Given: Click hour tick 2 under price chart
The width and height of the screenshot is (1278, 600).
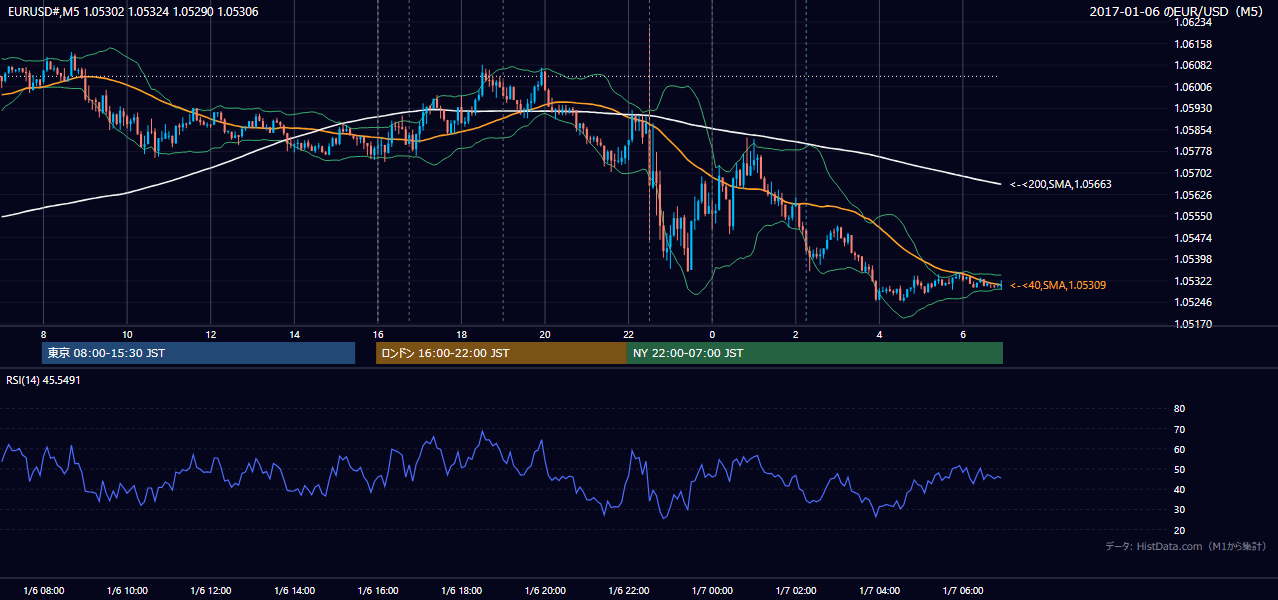Looking at the screenshot, I should [x=795, y=333].
